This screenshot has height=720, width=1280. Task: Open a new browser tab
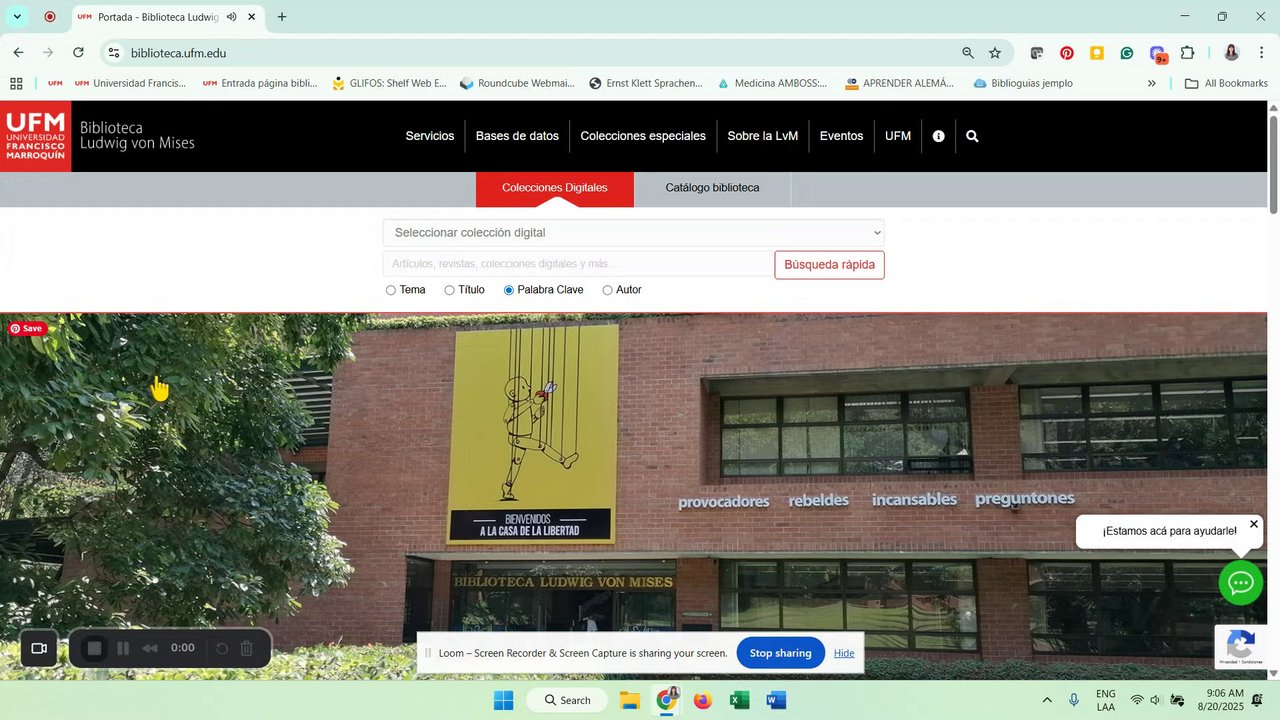pos(282,17)
